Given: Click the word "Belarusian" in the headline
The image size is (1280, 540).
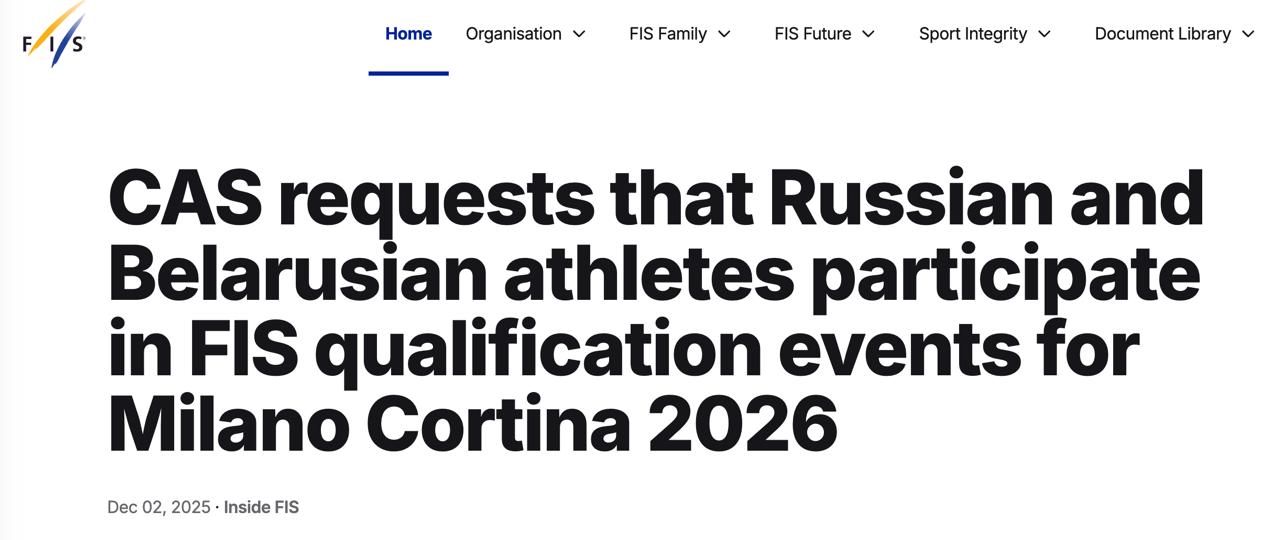Looking at the screenshot, I should pos(296,273).
